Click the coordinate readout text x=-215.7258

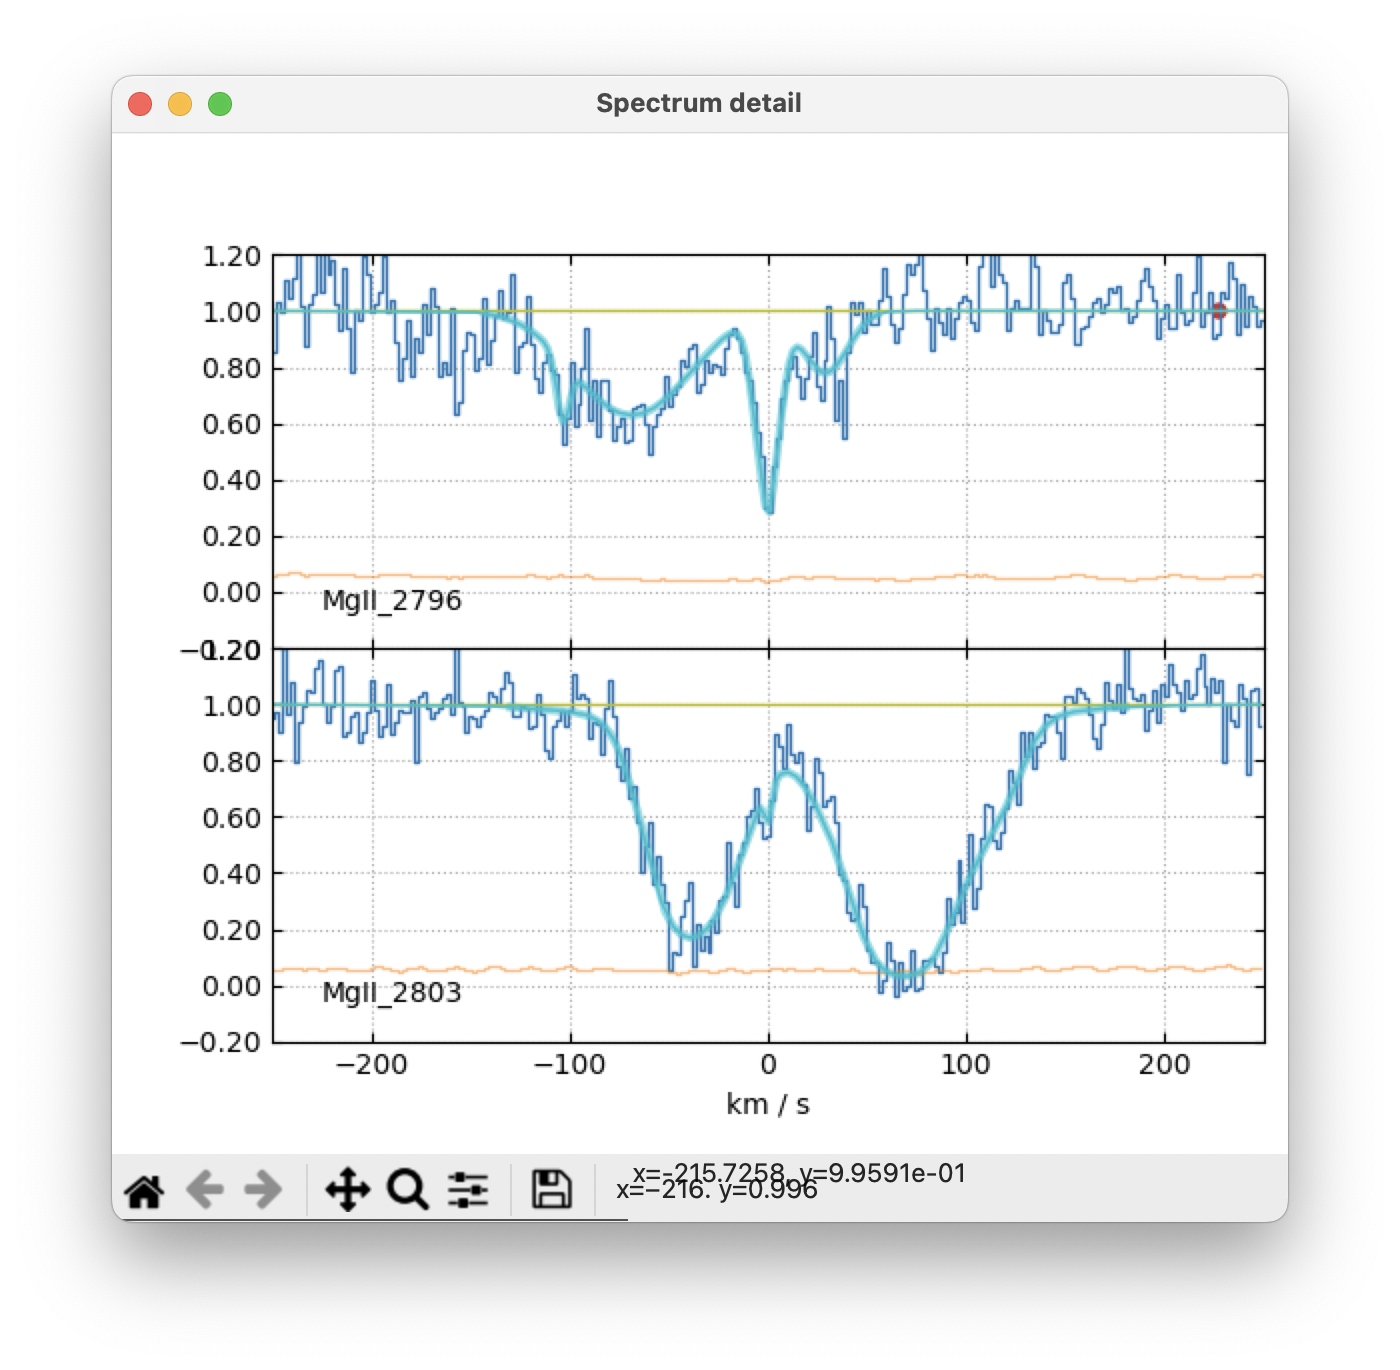(800, 1174)
